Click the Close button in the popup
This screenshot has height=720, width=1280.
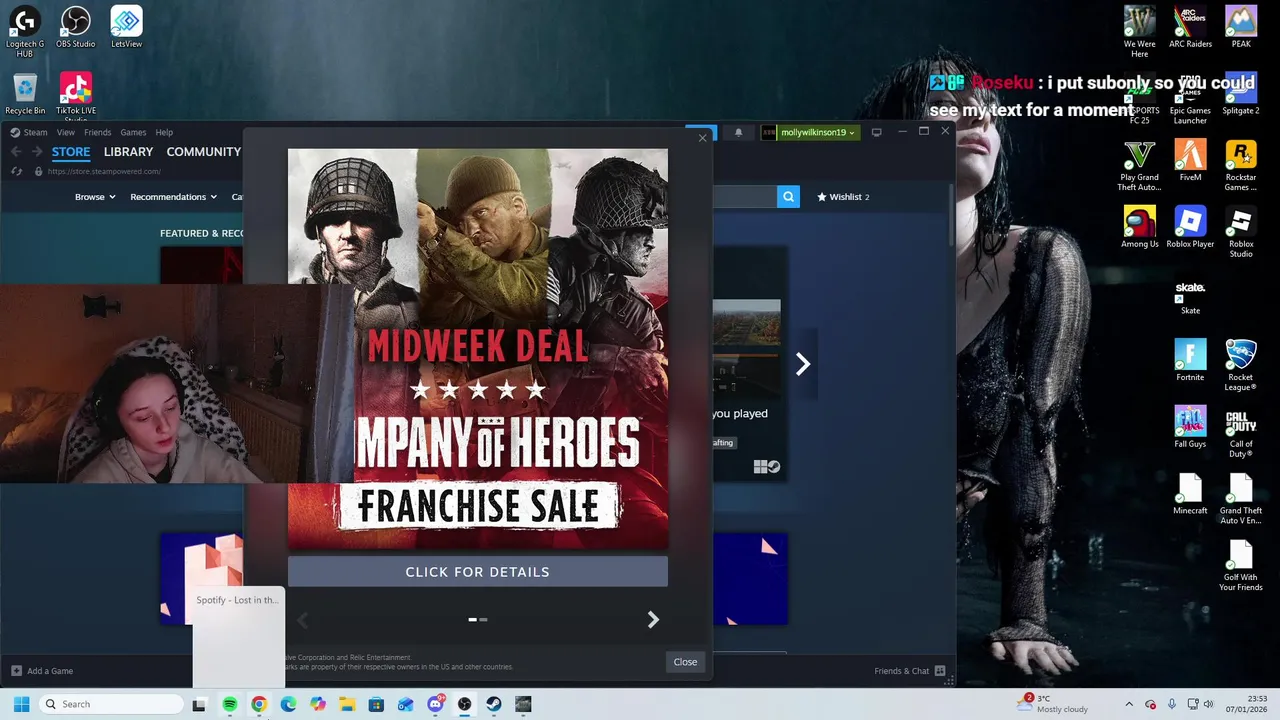tap(685, 662)
